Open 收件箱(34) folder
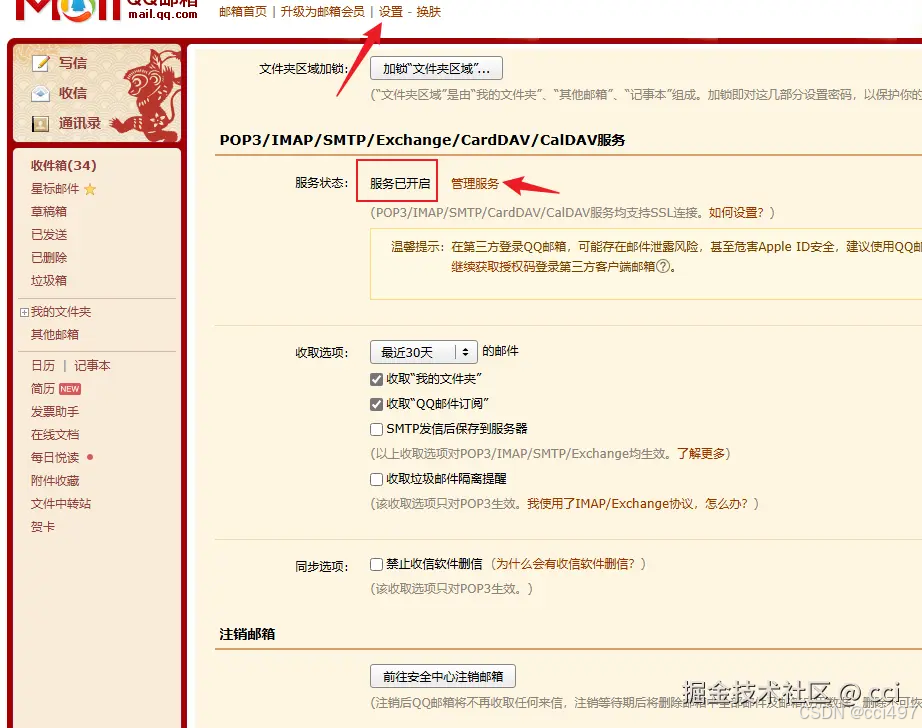922x728 pixels. pyautogui.click(x=64, y=166)
